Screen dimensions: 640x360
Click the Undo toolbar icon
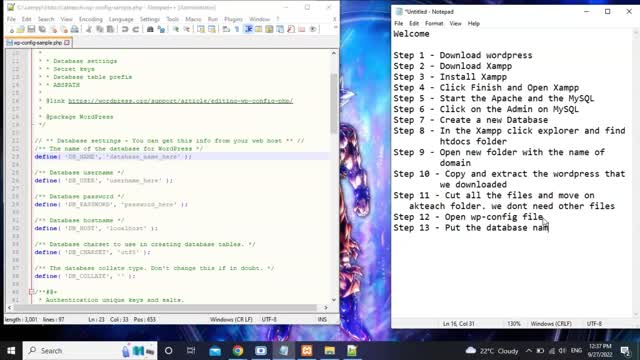coord(125,29)
